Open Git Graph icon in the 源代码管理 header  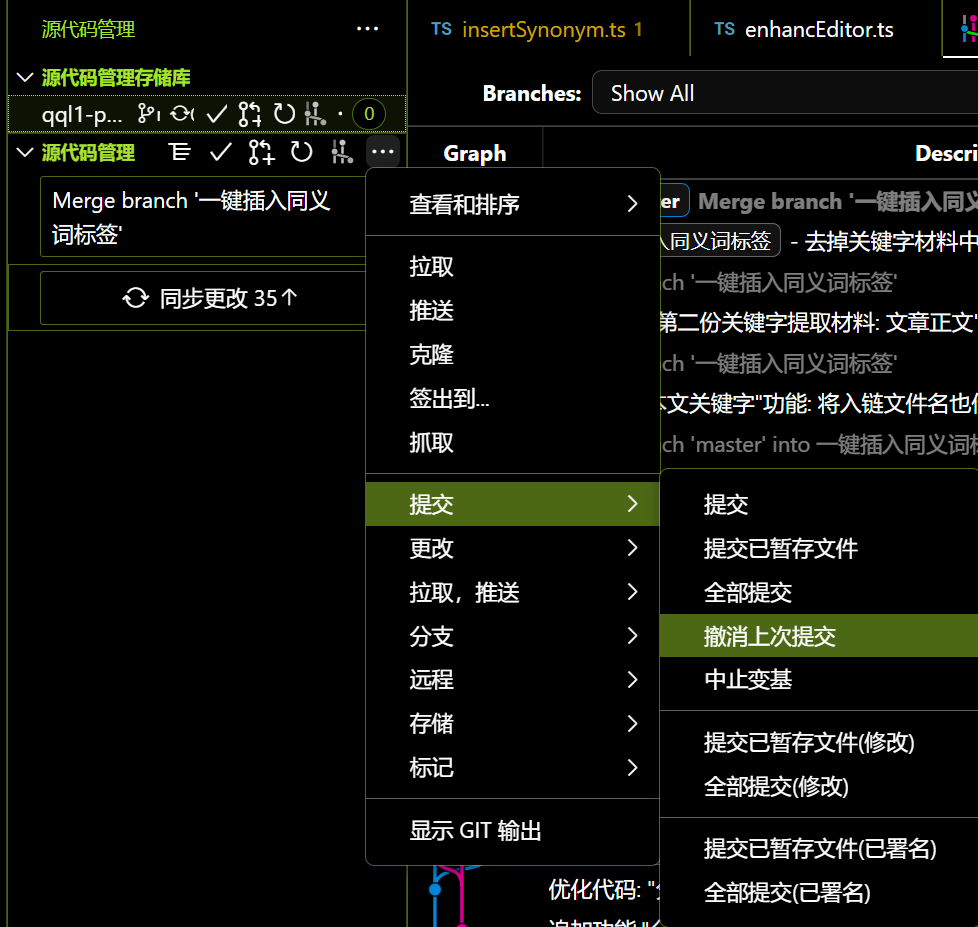342,153
